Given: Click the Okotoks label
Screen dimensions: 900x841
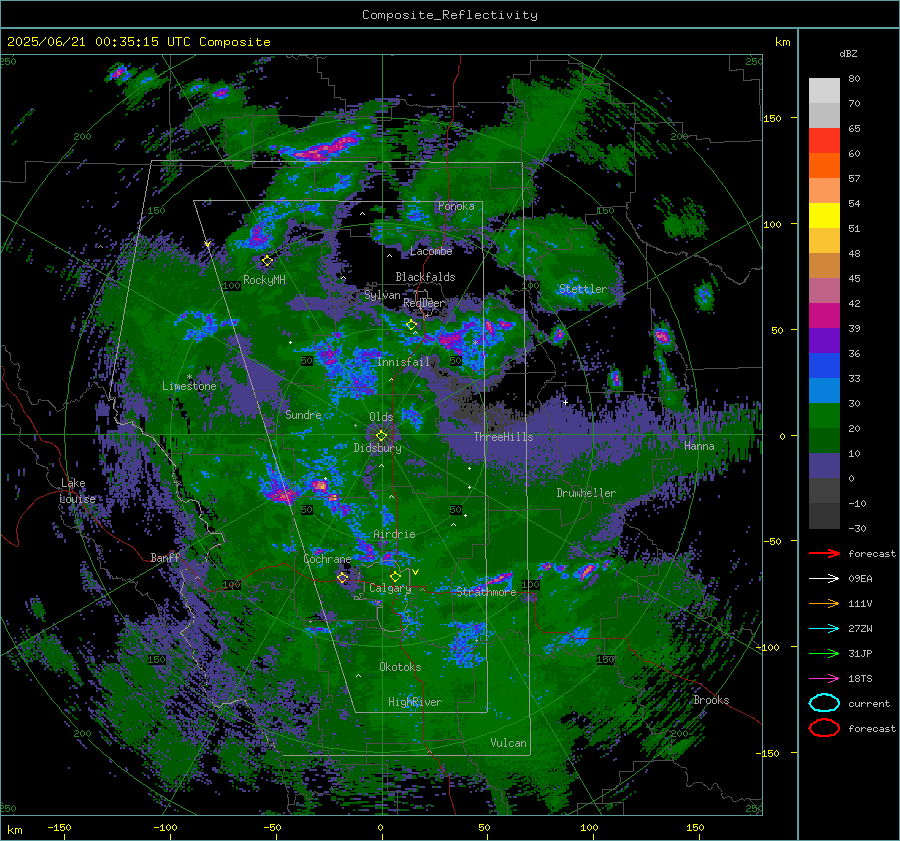Looking at the screenshot, I should [x=400, y=667].
